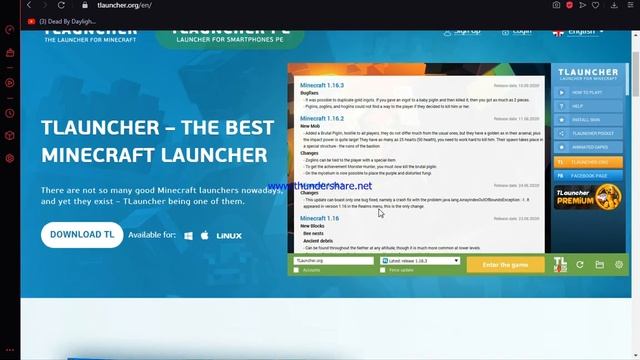Click the TLauncher site logo

[90, 36]
